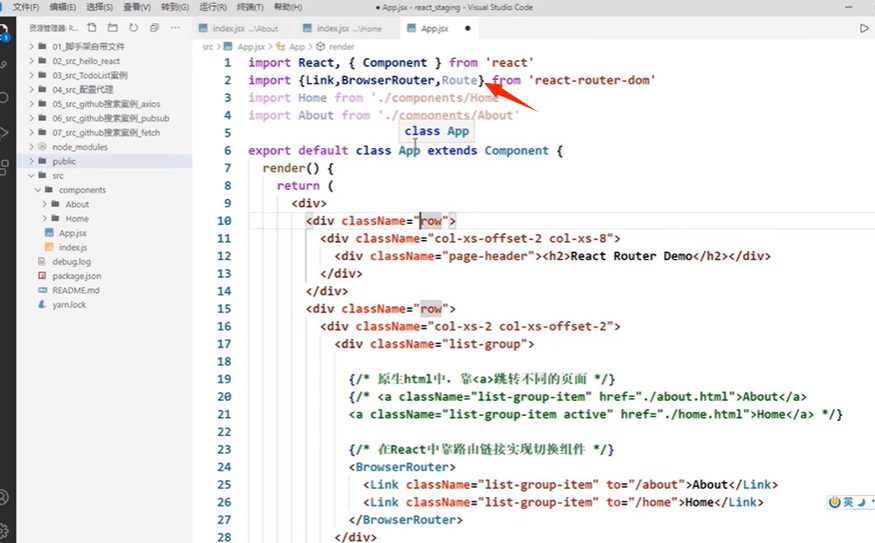The width and height of the screenshot is (875, 543).
Task: Expand the 06_src_github搜索案例_pubsub folder
Action: point(32,118)
